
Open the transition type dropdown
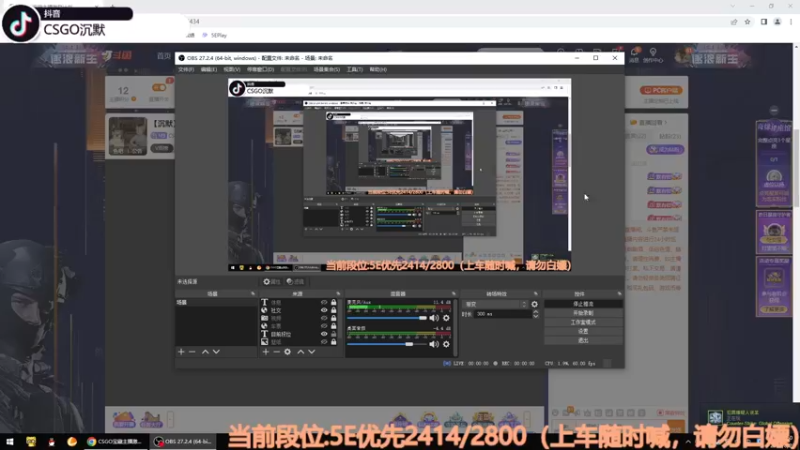(495, 304)
